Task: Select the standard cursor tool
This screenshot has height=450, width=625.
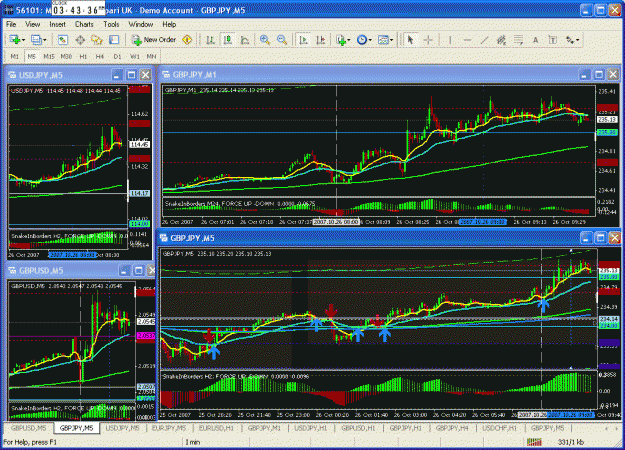Action: [410, 39]
